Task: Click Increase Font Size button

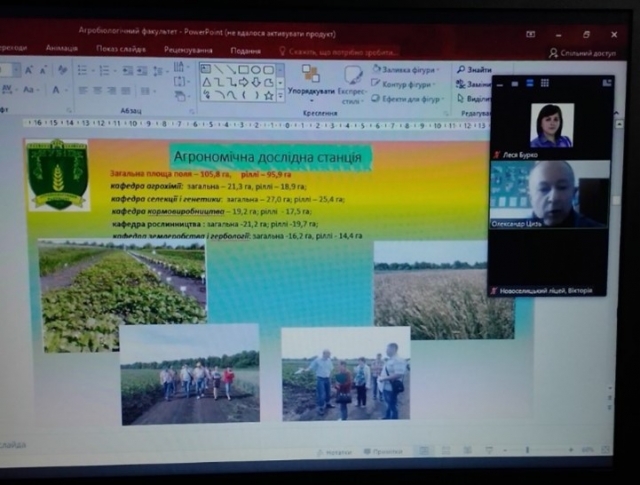Action: [29, 70]
